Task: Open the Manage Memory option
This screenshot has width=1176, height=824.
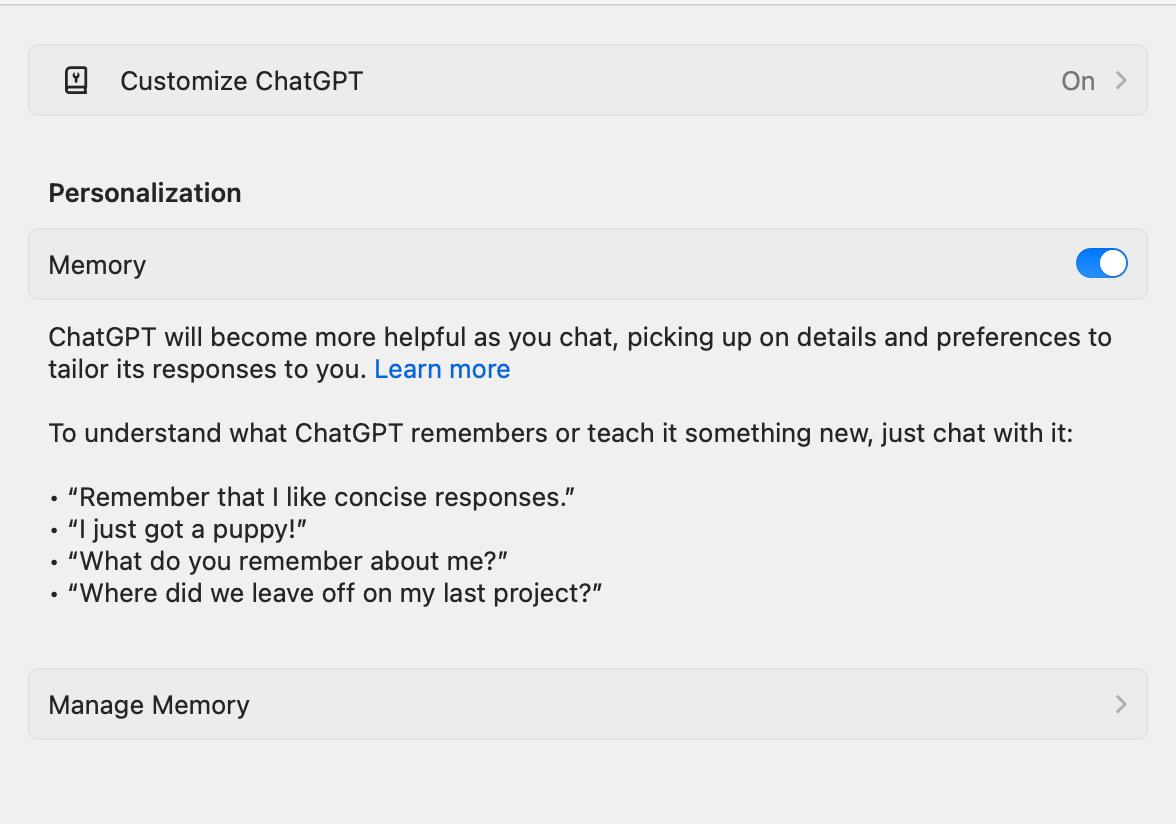Action: 149,705
